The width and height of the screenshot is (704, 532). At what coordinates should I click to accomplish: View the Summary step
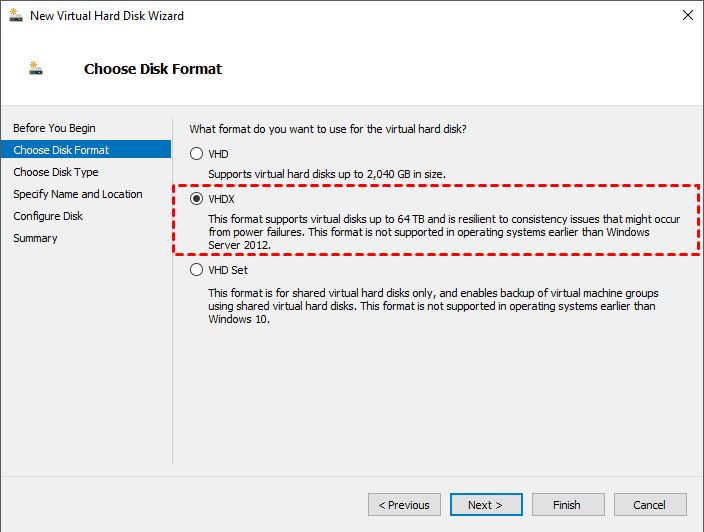(35, 238)
